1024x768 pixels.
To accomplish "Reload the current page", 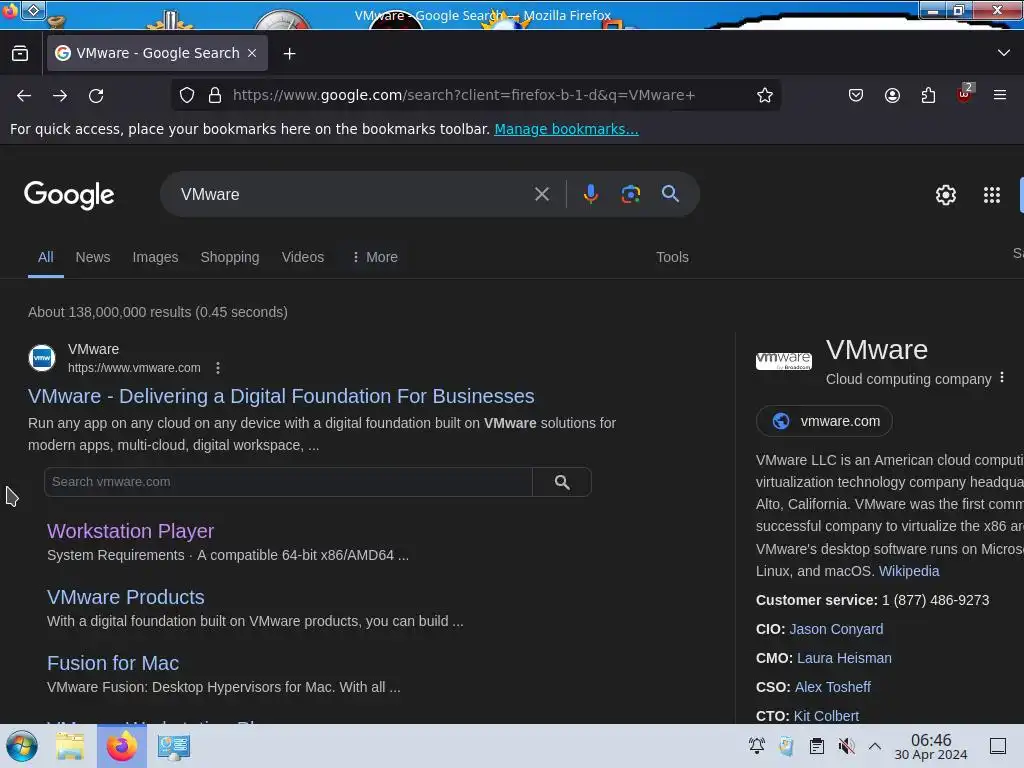I will (x=96, y=95).
